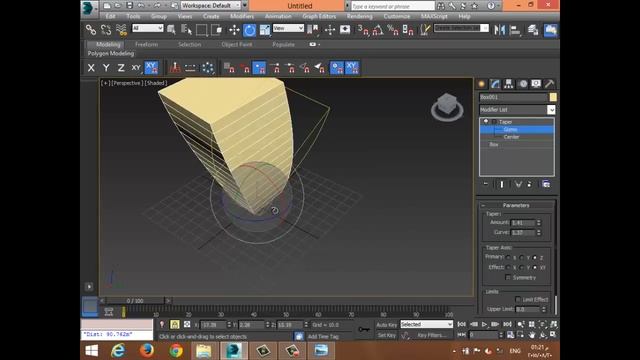Open the Rendering menu
Viewport: 640px width, 360px height.
point(360,16)
